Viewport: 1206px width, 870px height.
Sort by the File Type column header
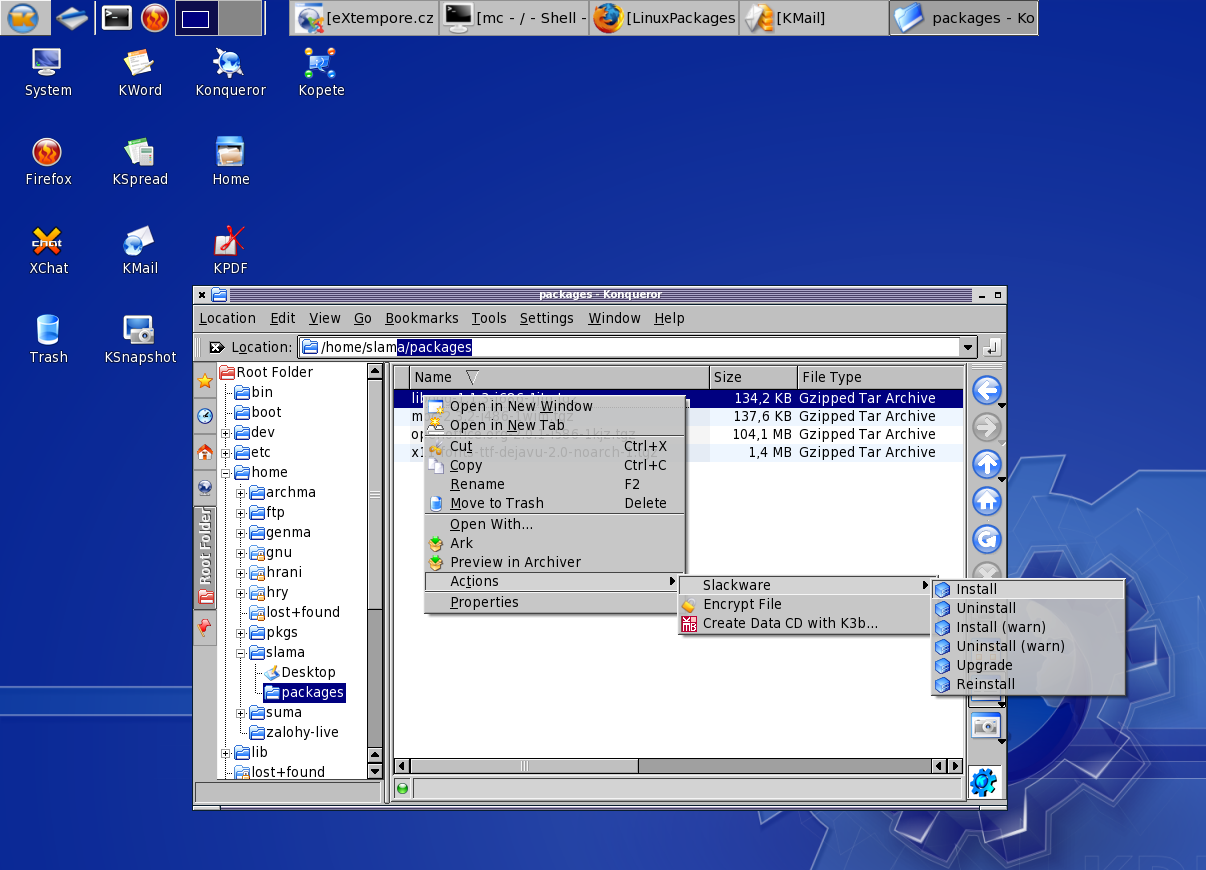880,377
